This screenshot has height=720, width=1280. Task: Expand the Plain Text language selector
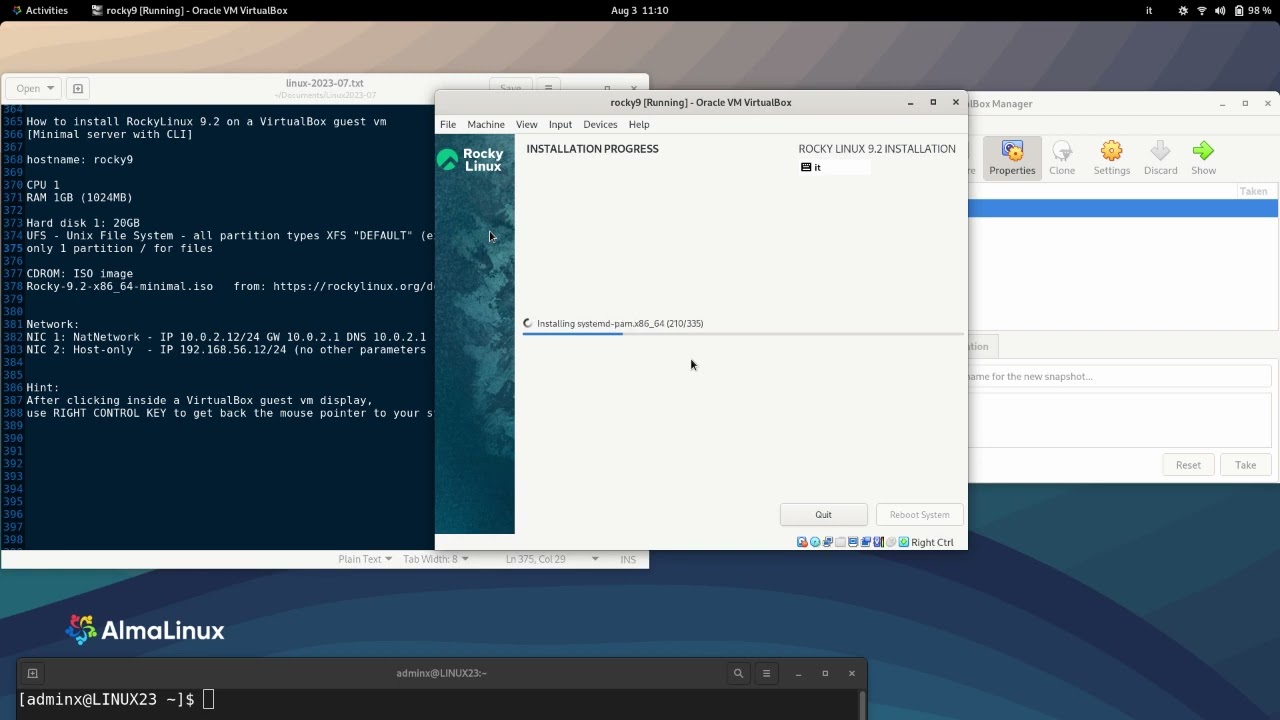pos(365,559)
